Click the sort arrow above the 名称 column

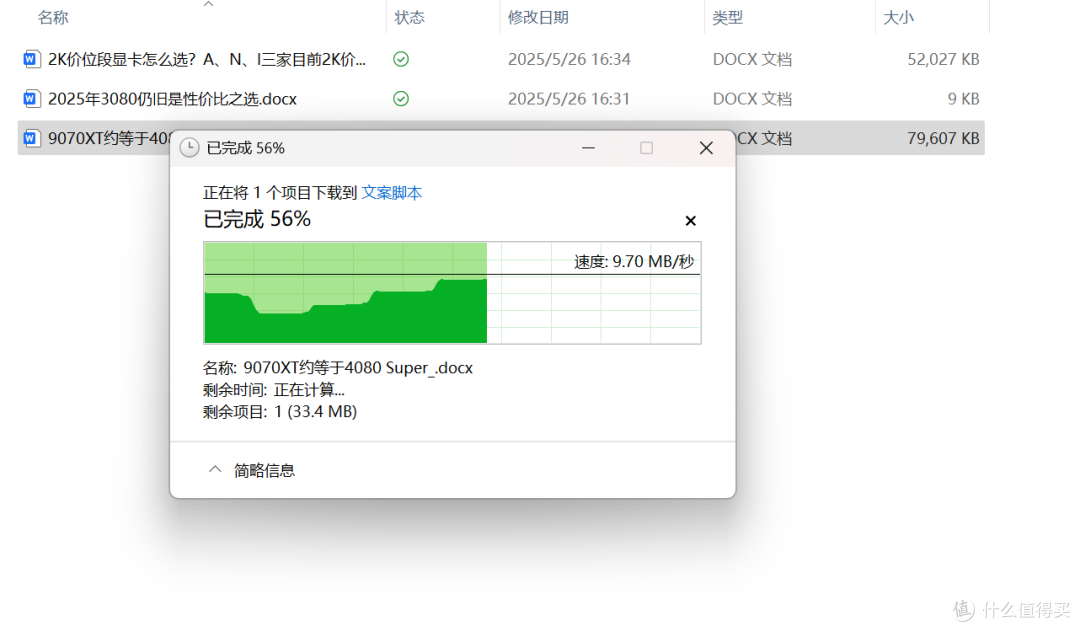click(209, 4)
